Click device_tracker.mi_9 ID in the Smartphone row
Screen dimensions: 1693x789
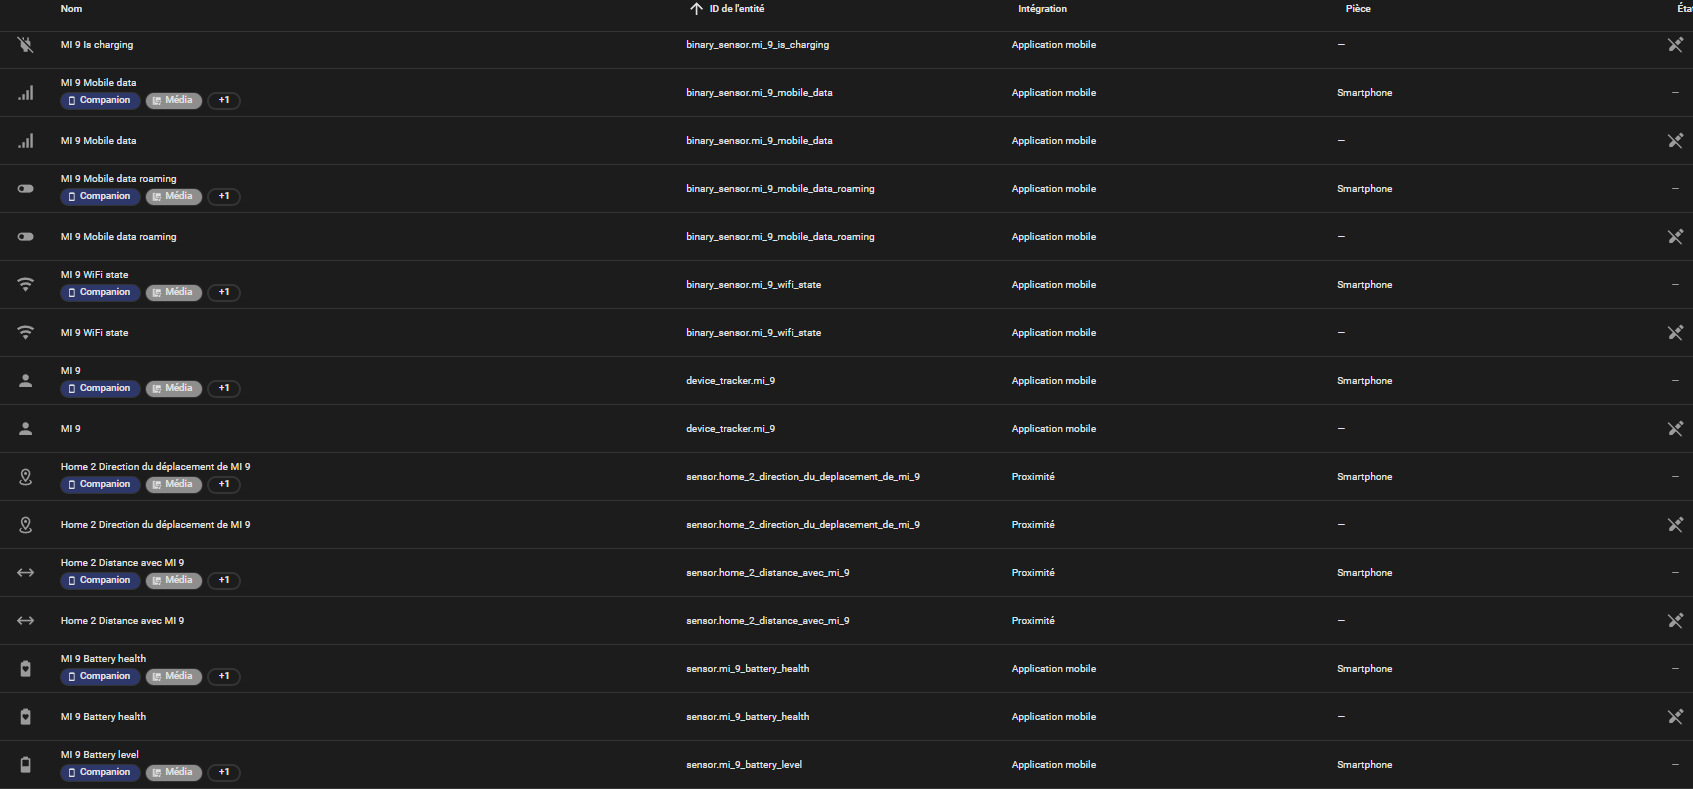[x=730, y=381]
